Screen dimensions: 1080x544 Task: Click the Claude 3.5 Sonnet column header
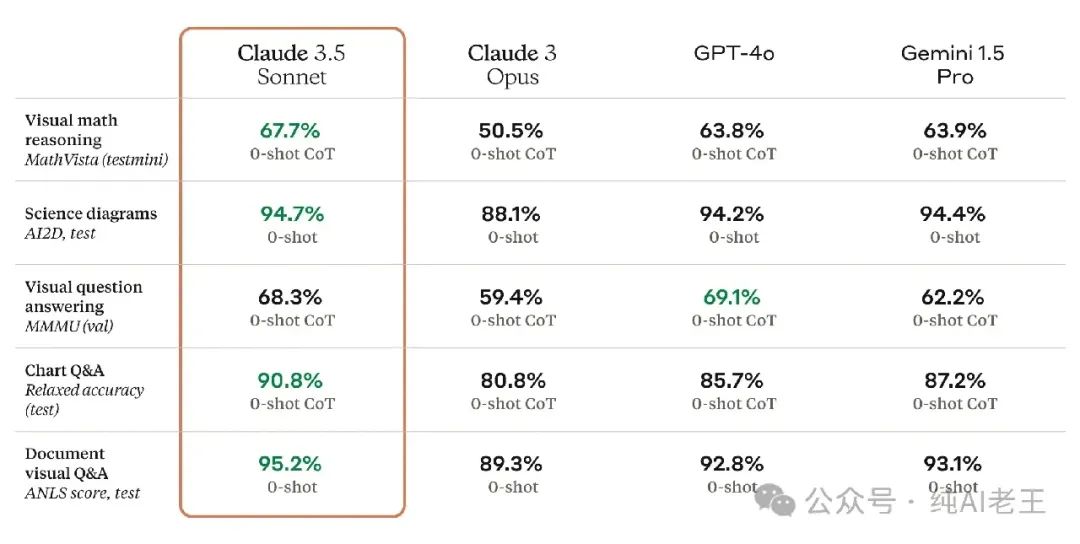point(292,65)
